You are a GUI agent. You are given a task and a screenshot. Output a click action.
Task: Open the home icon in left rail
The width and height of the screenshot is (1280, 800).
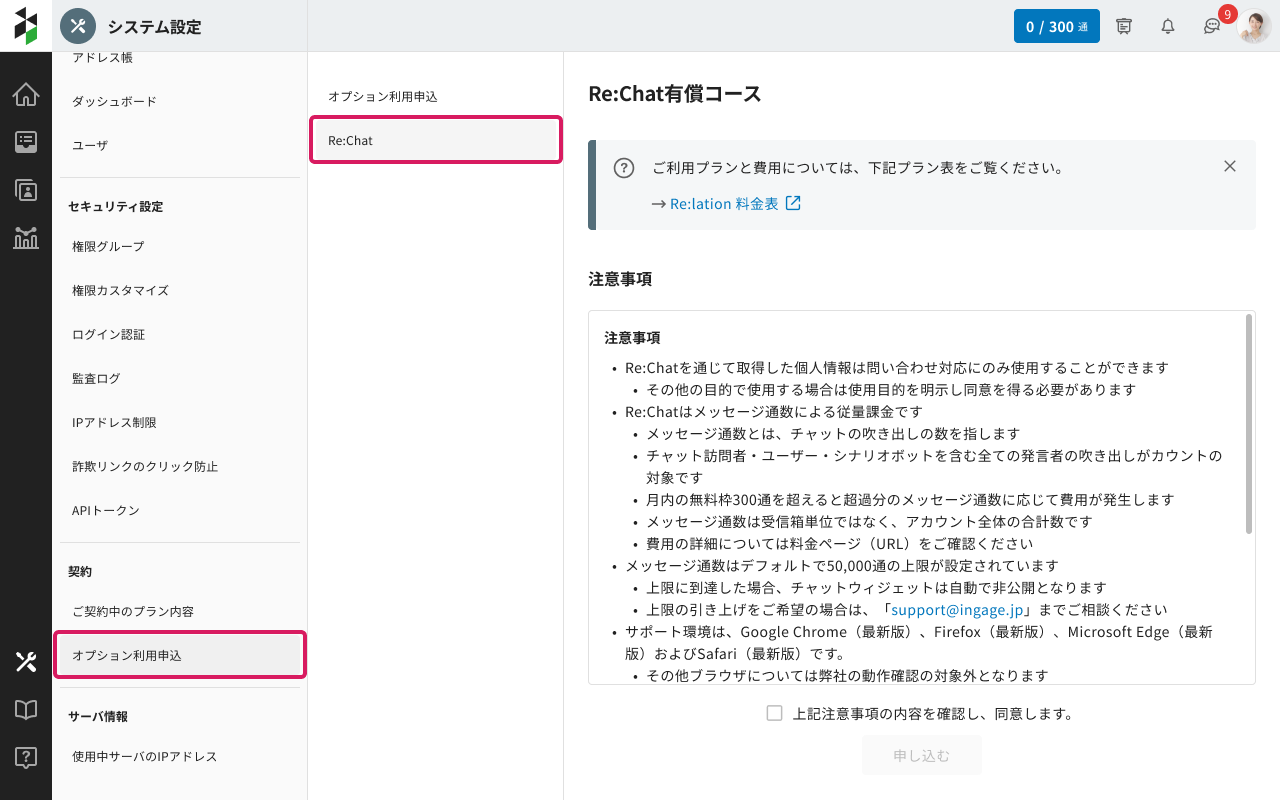[x=26, y=95]
